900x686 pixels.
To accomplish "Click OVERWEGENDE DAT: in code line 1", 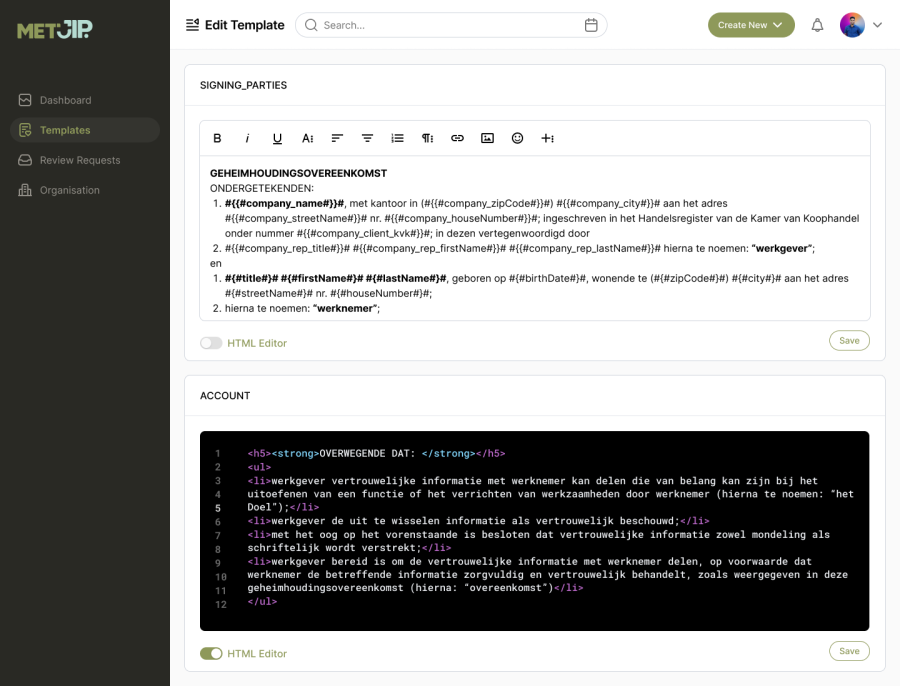I will coord(367,454).
